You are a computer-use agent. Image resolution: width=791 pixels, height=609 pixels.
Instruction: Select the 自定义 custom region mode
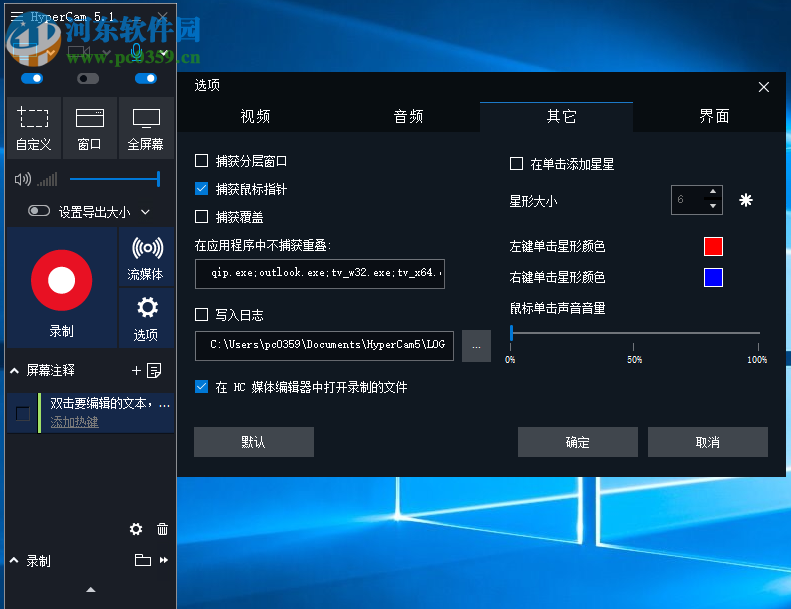click(33, 128)
